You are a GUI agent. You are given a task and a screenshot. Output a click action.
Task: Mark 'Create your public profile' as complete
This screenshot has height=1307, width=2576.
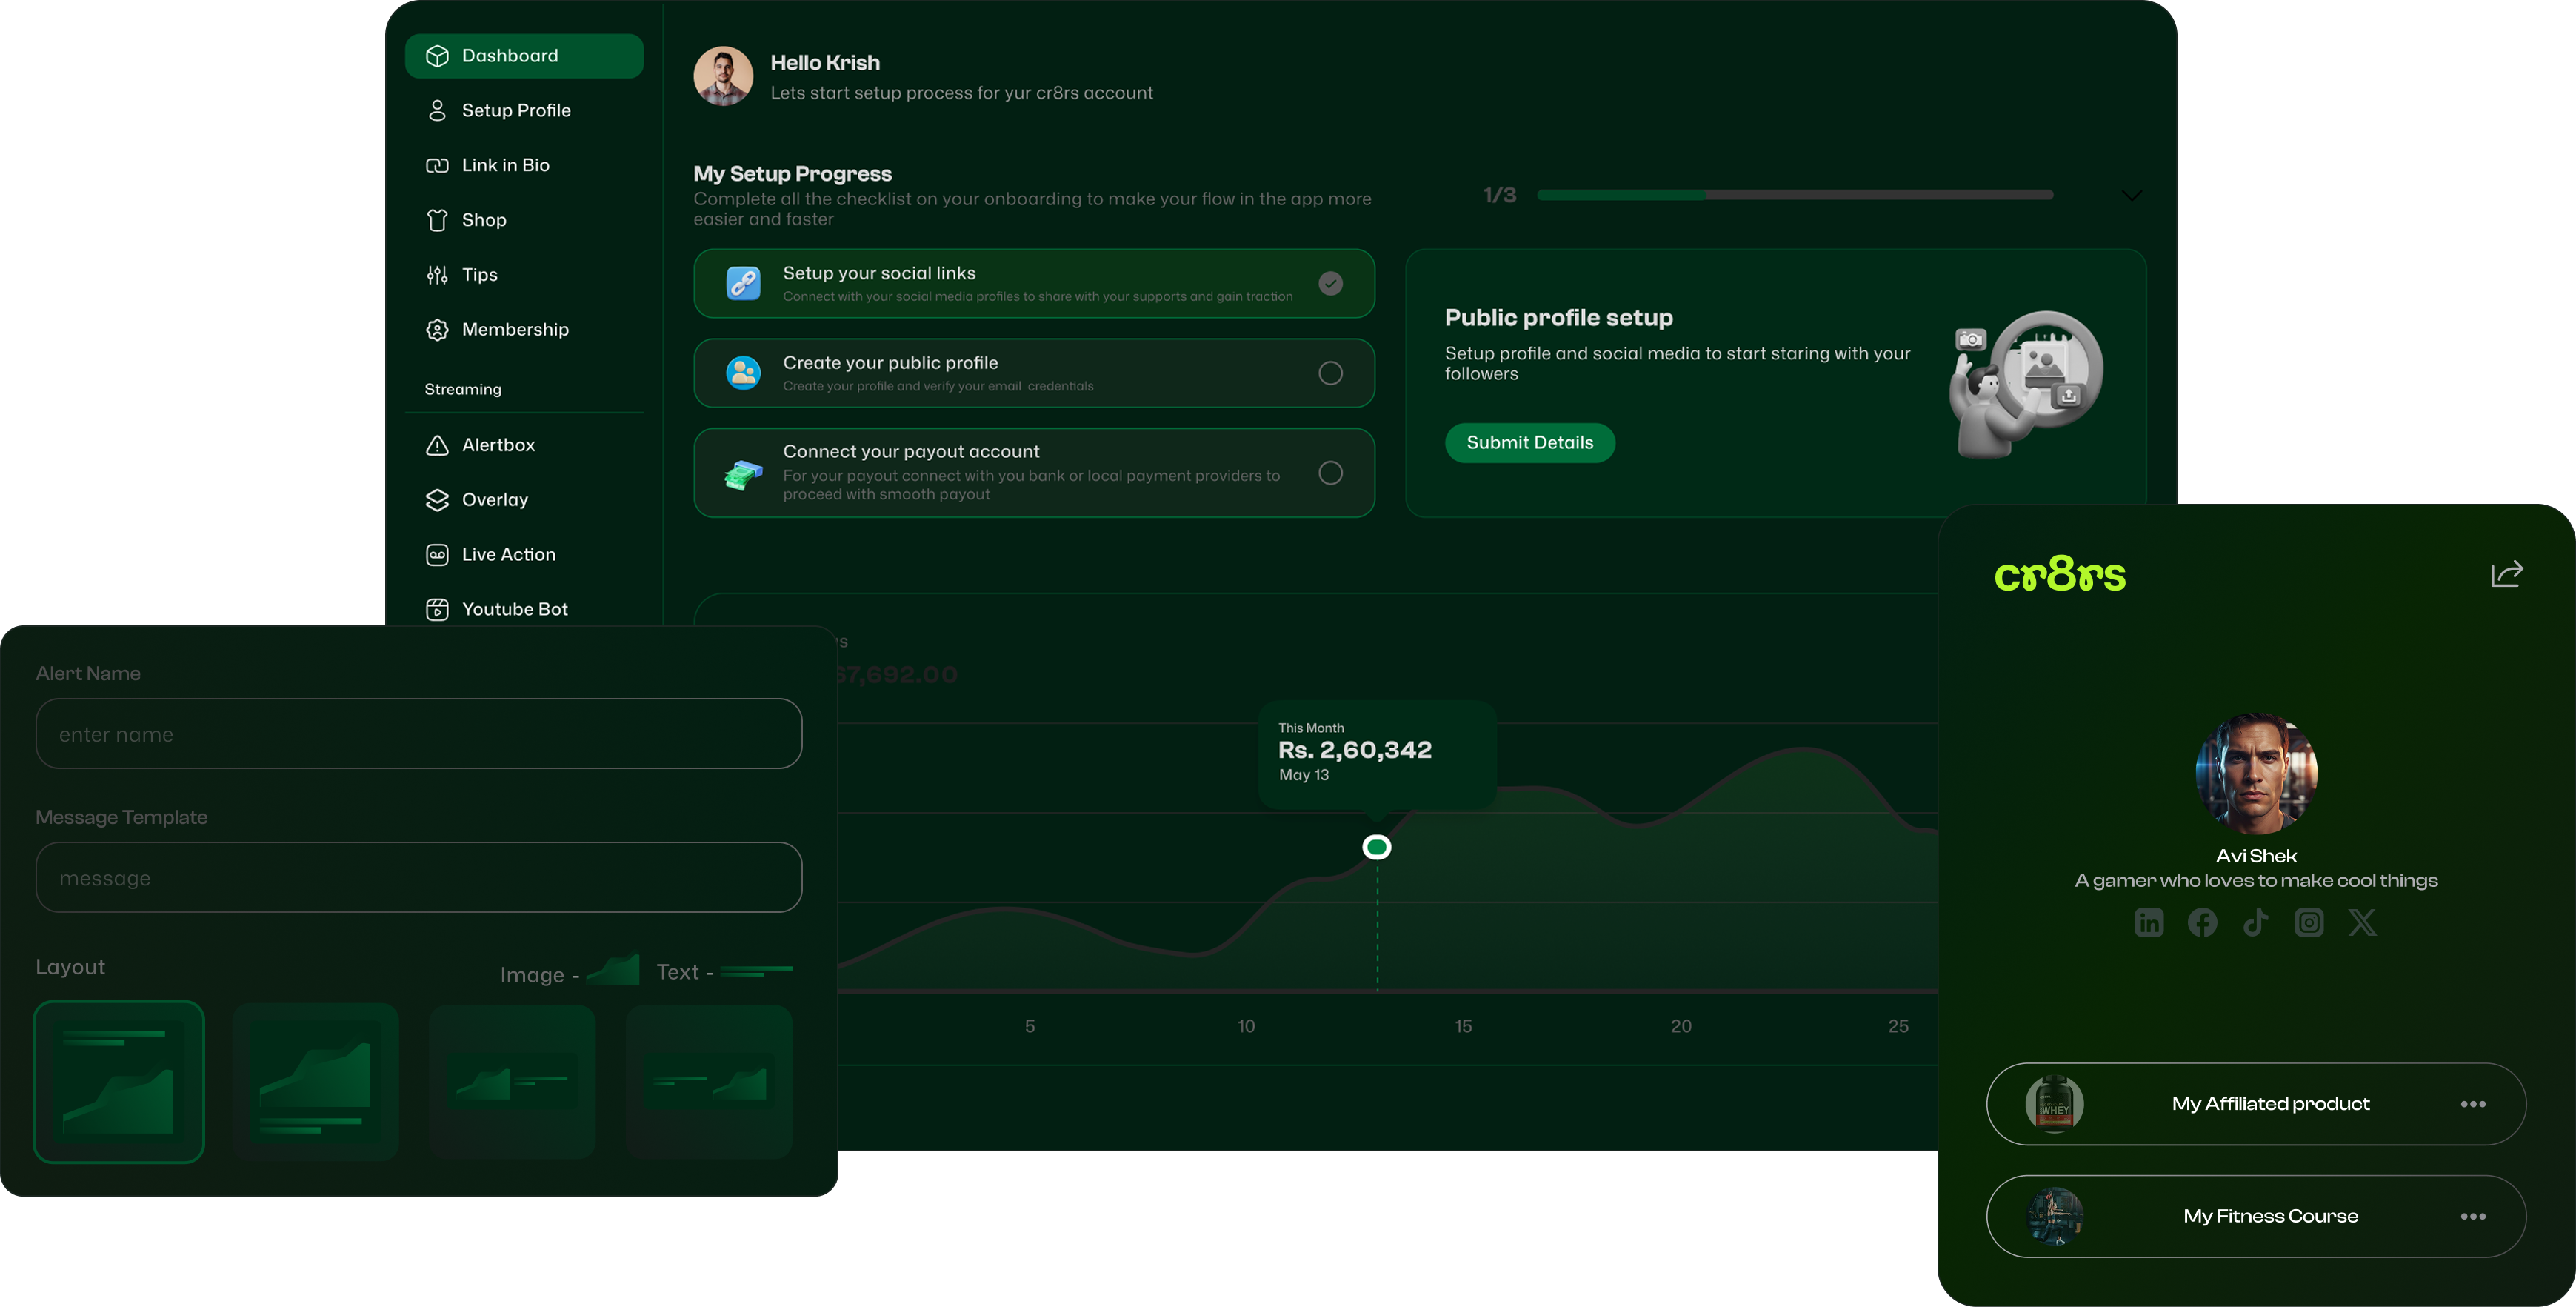click(1330, 372)
